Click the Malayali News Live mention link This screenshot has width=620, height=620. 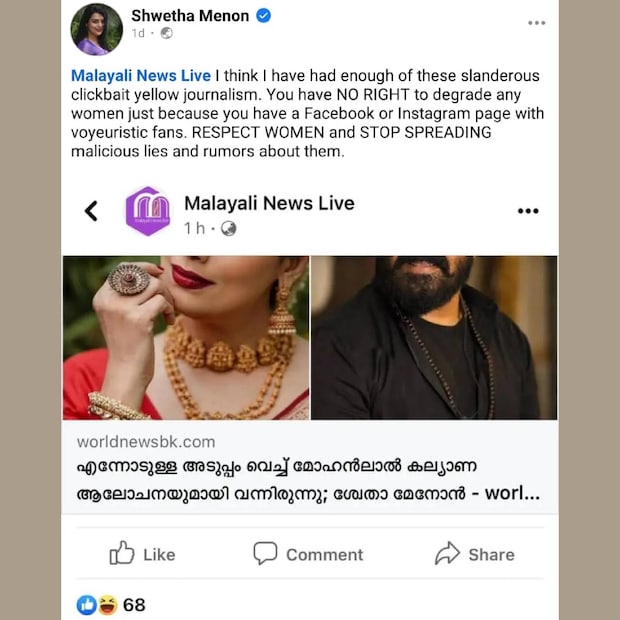(x=141, y=76)
